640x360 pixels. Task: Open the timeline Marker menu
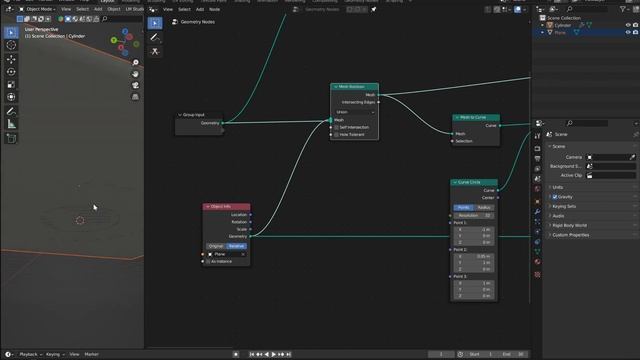tap(91, 354)
